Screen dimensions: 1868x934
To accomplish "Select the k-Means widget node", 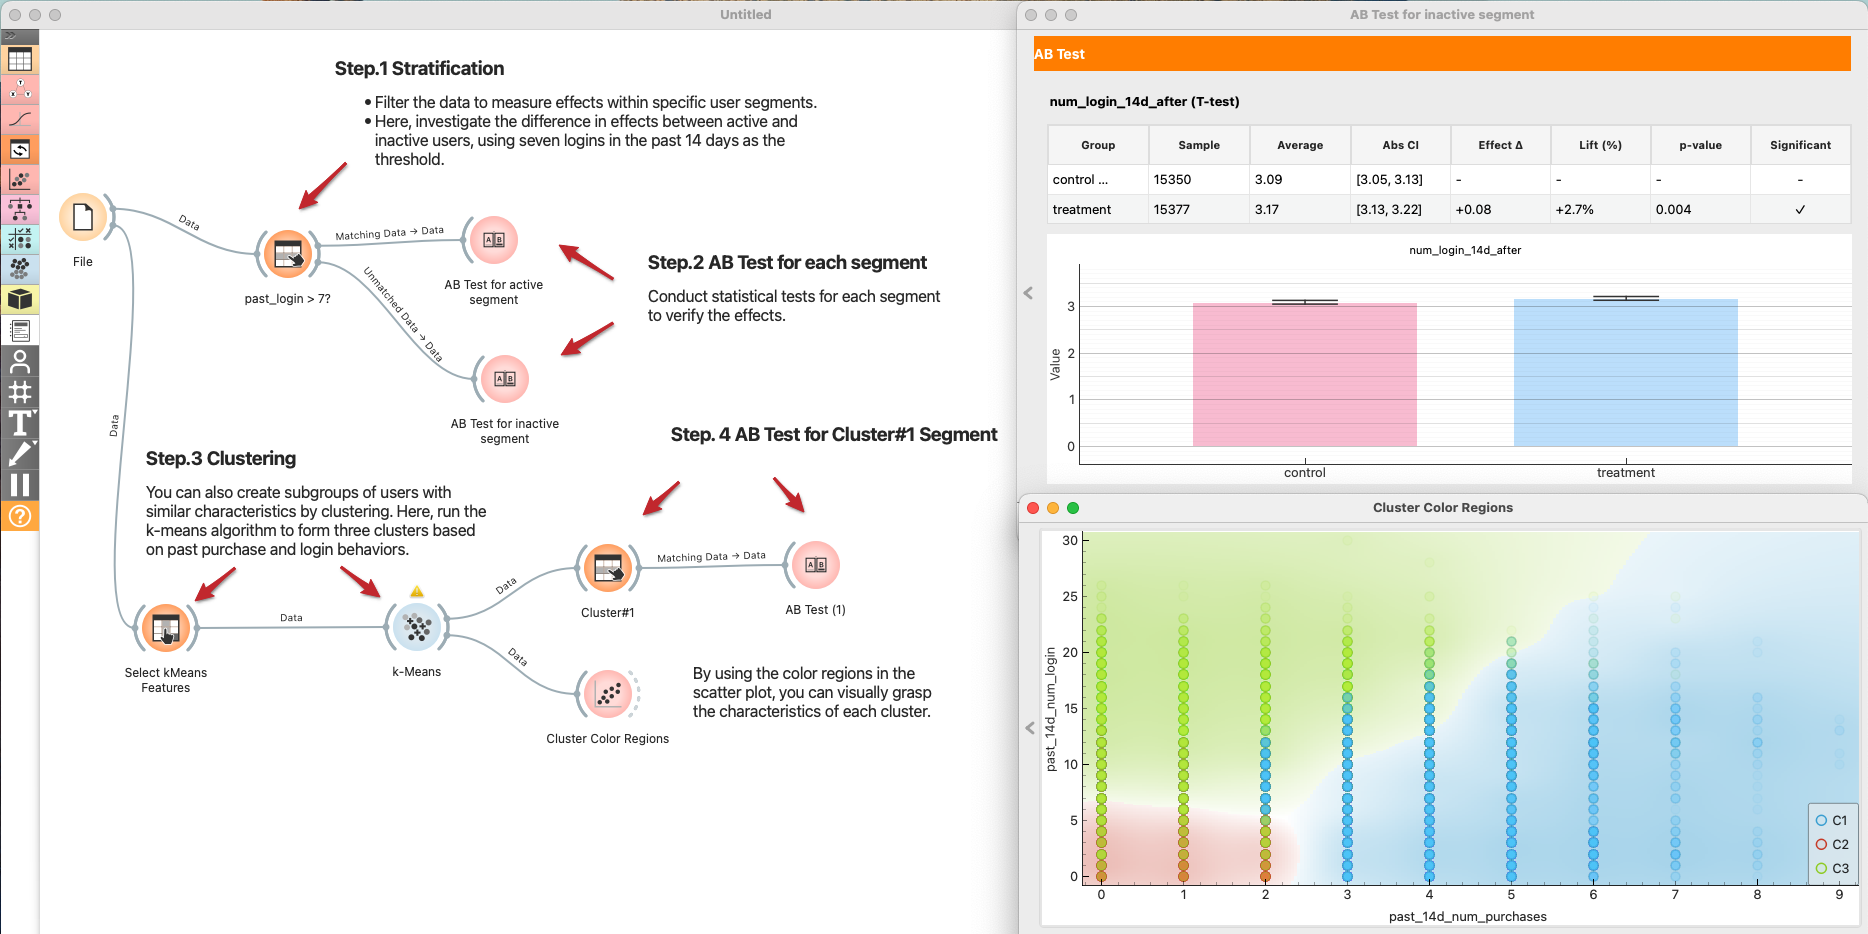I will coord(417,628).
